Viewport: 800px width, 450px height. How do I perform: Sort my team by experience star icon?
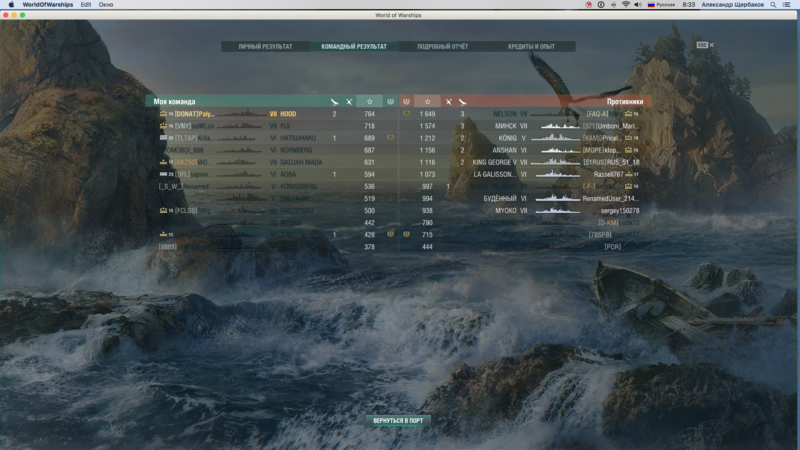369,102
